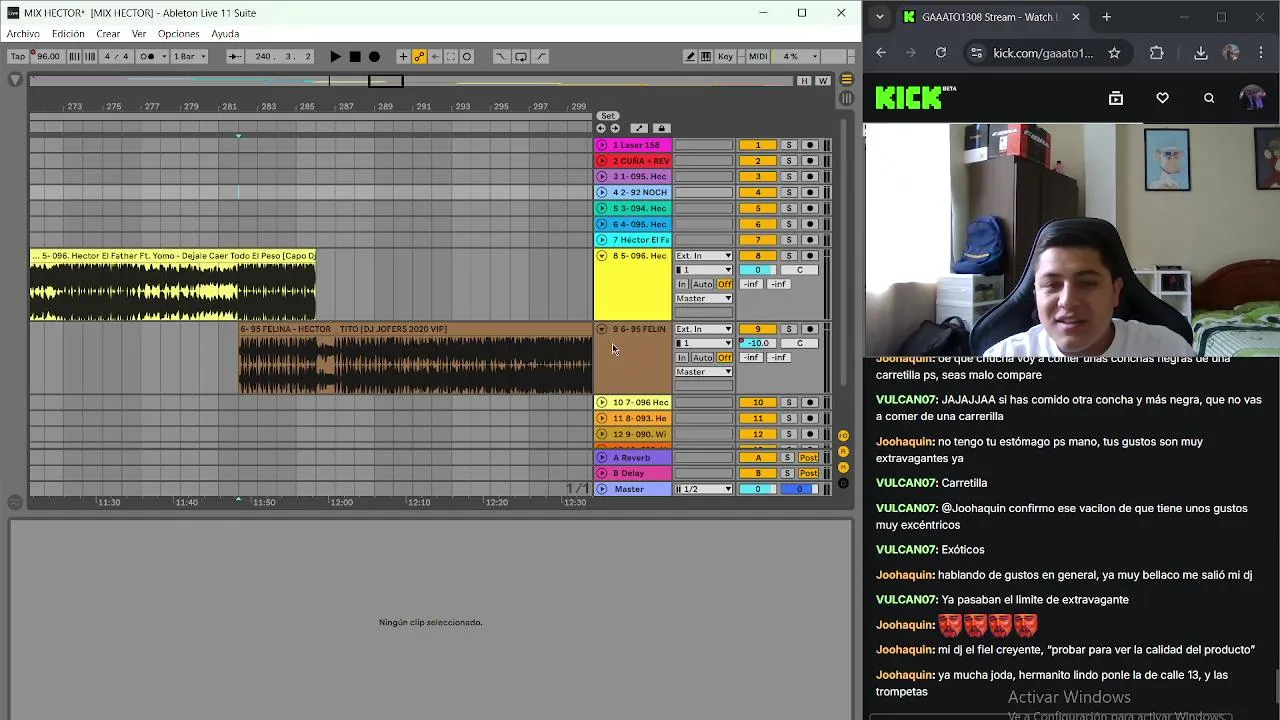
Task: Toggle the Key map mode button
Action: coord(726,57)
